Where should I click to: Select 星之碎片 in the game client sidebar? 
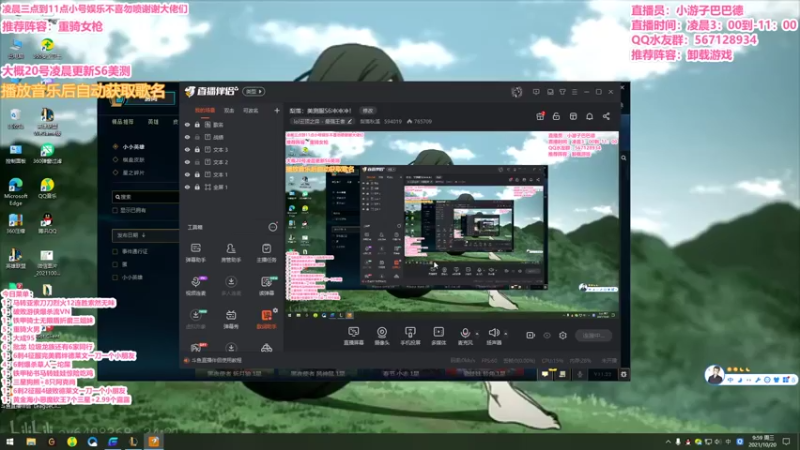point(133,172)
